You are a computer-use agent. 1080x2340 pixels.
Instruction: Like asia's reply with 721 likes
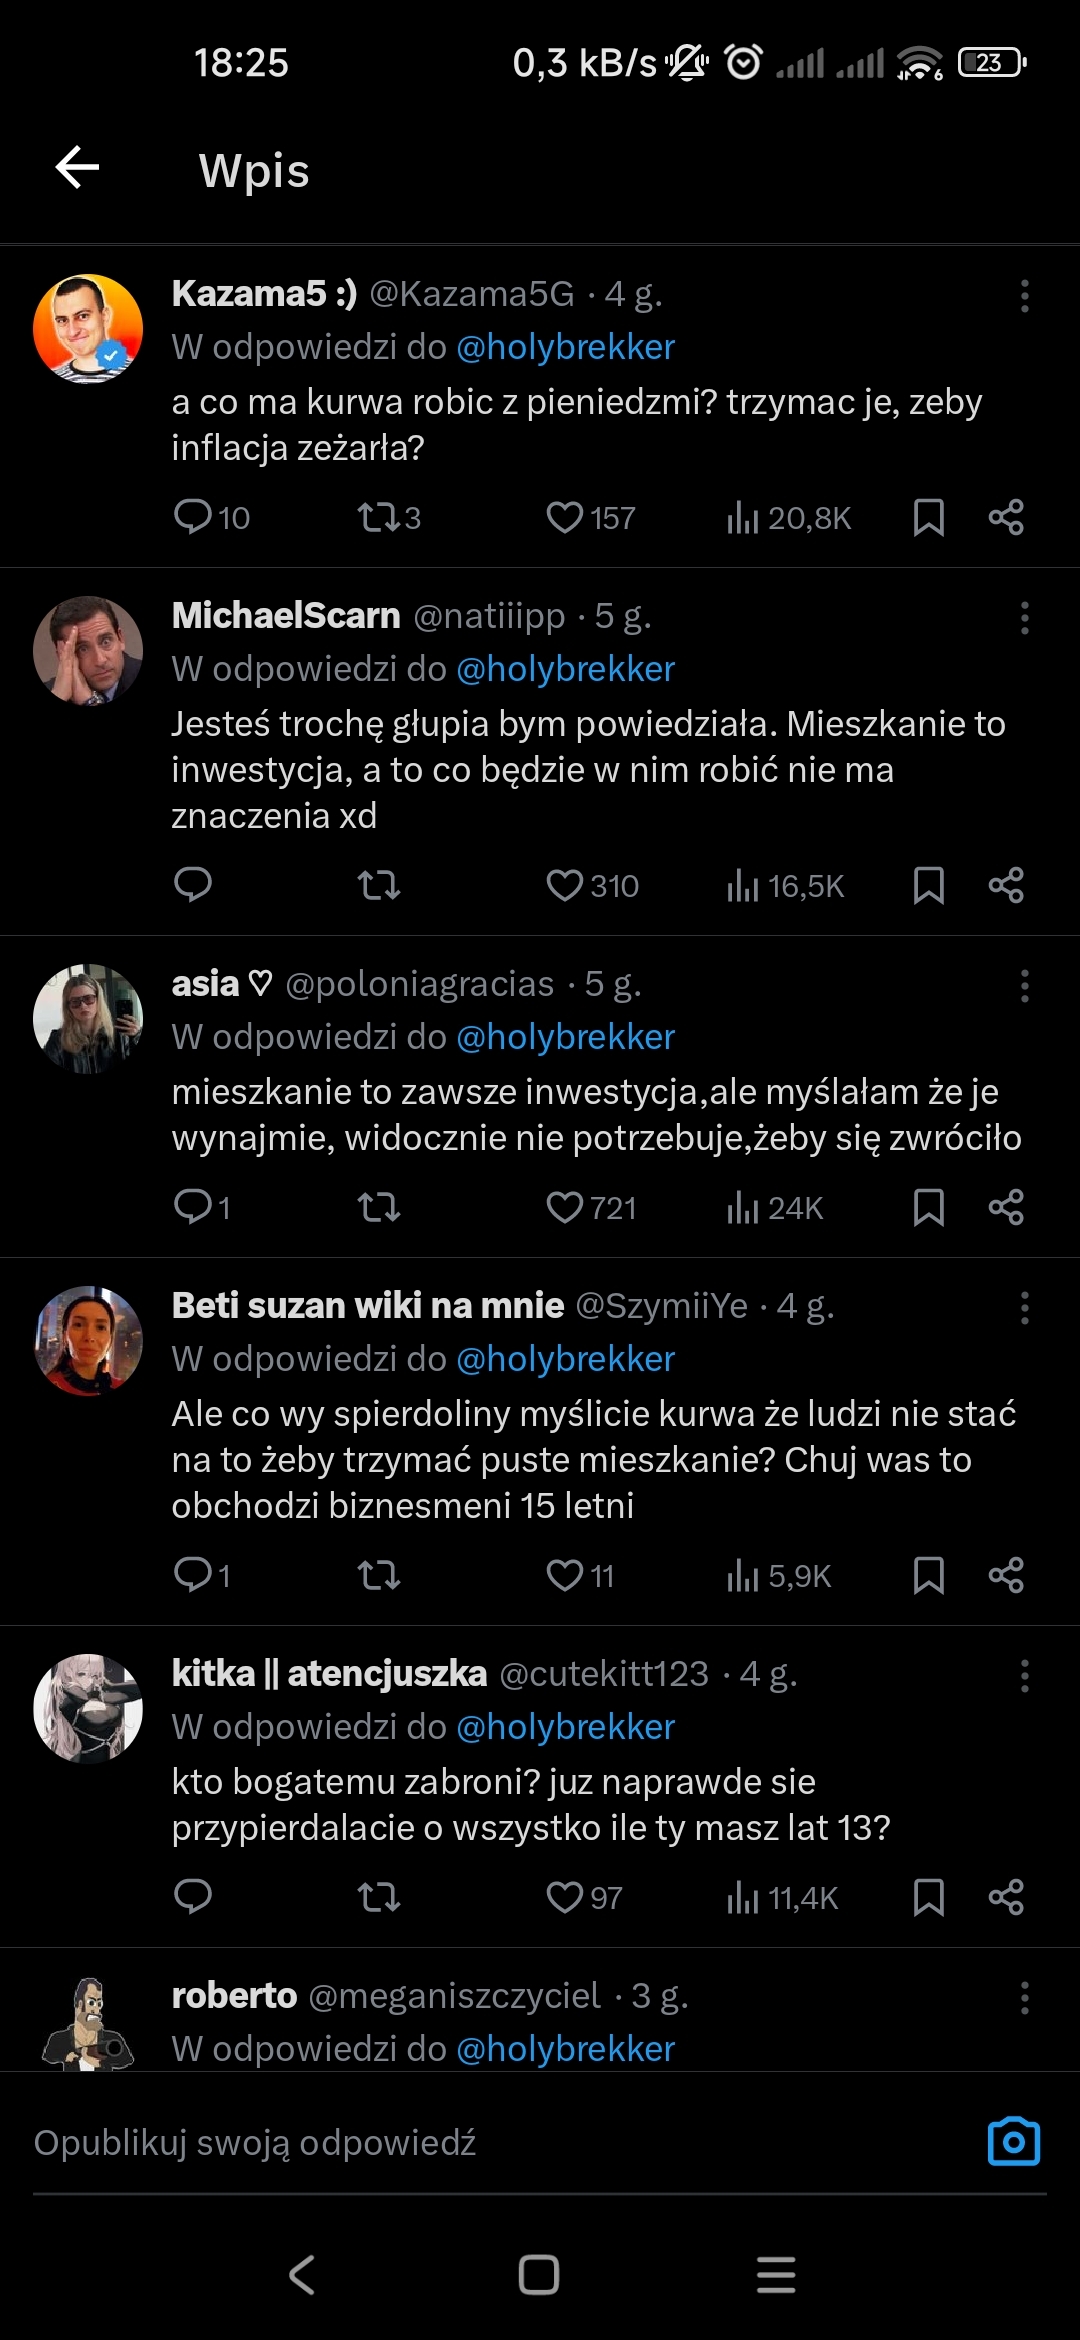click(x=565, y=1207)
